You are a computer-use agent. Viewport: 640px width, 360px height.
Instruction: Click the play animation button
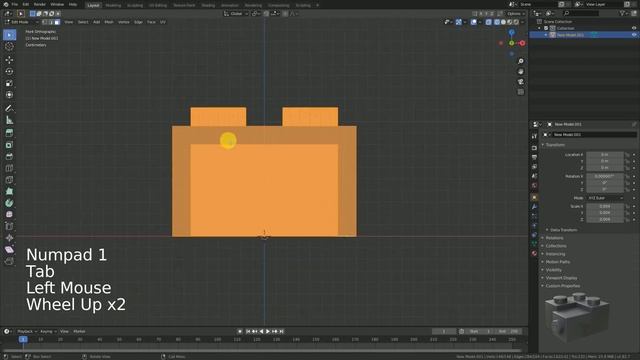tap(268, 331)
